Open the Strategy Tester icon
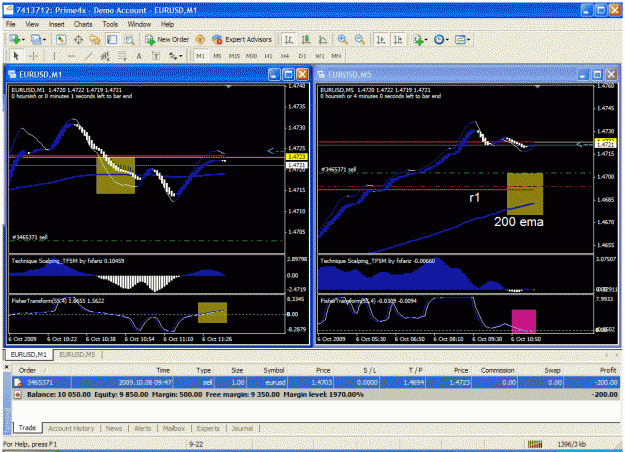Viewport: 625px width, 452px height. tap(129, 39)
